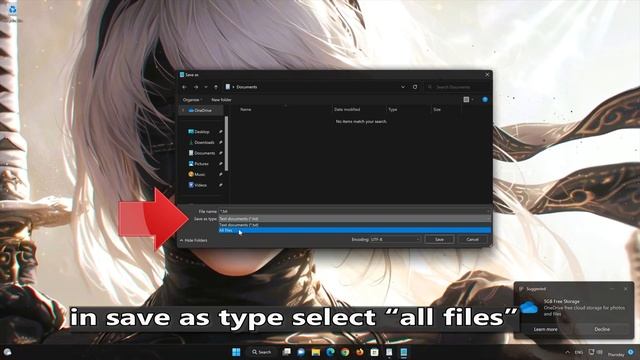Viewport: 640px width, 360px height.
Task: Create a New folder
Action: click(221, 100)
